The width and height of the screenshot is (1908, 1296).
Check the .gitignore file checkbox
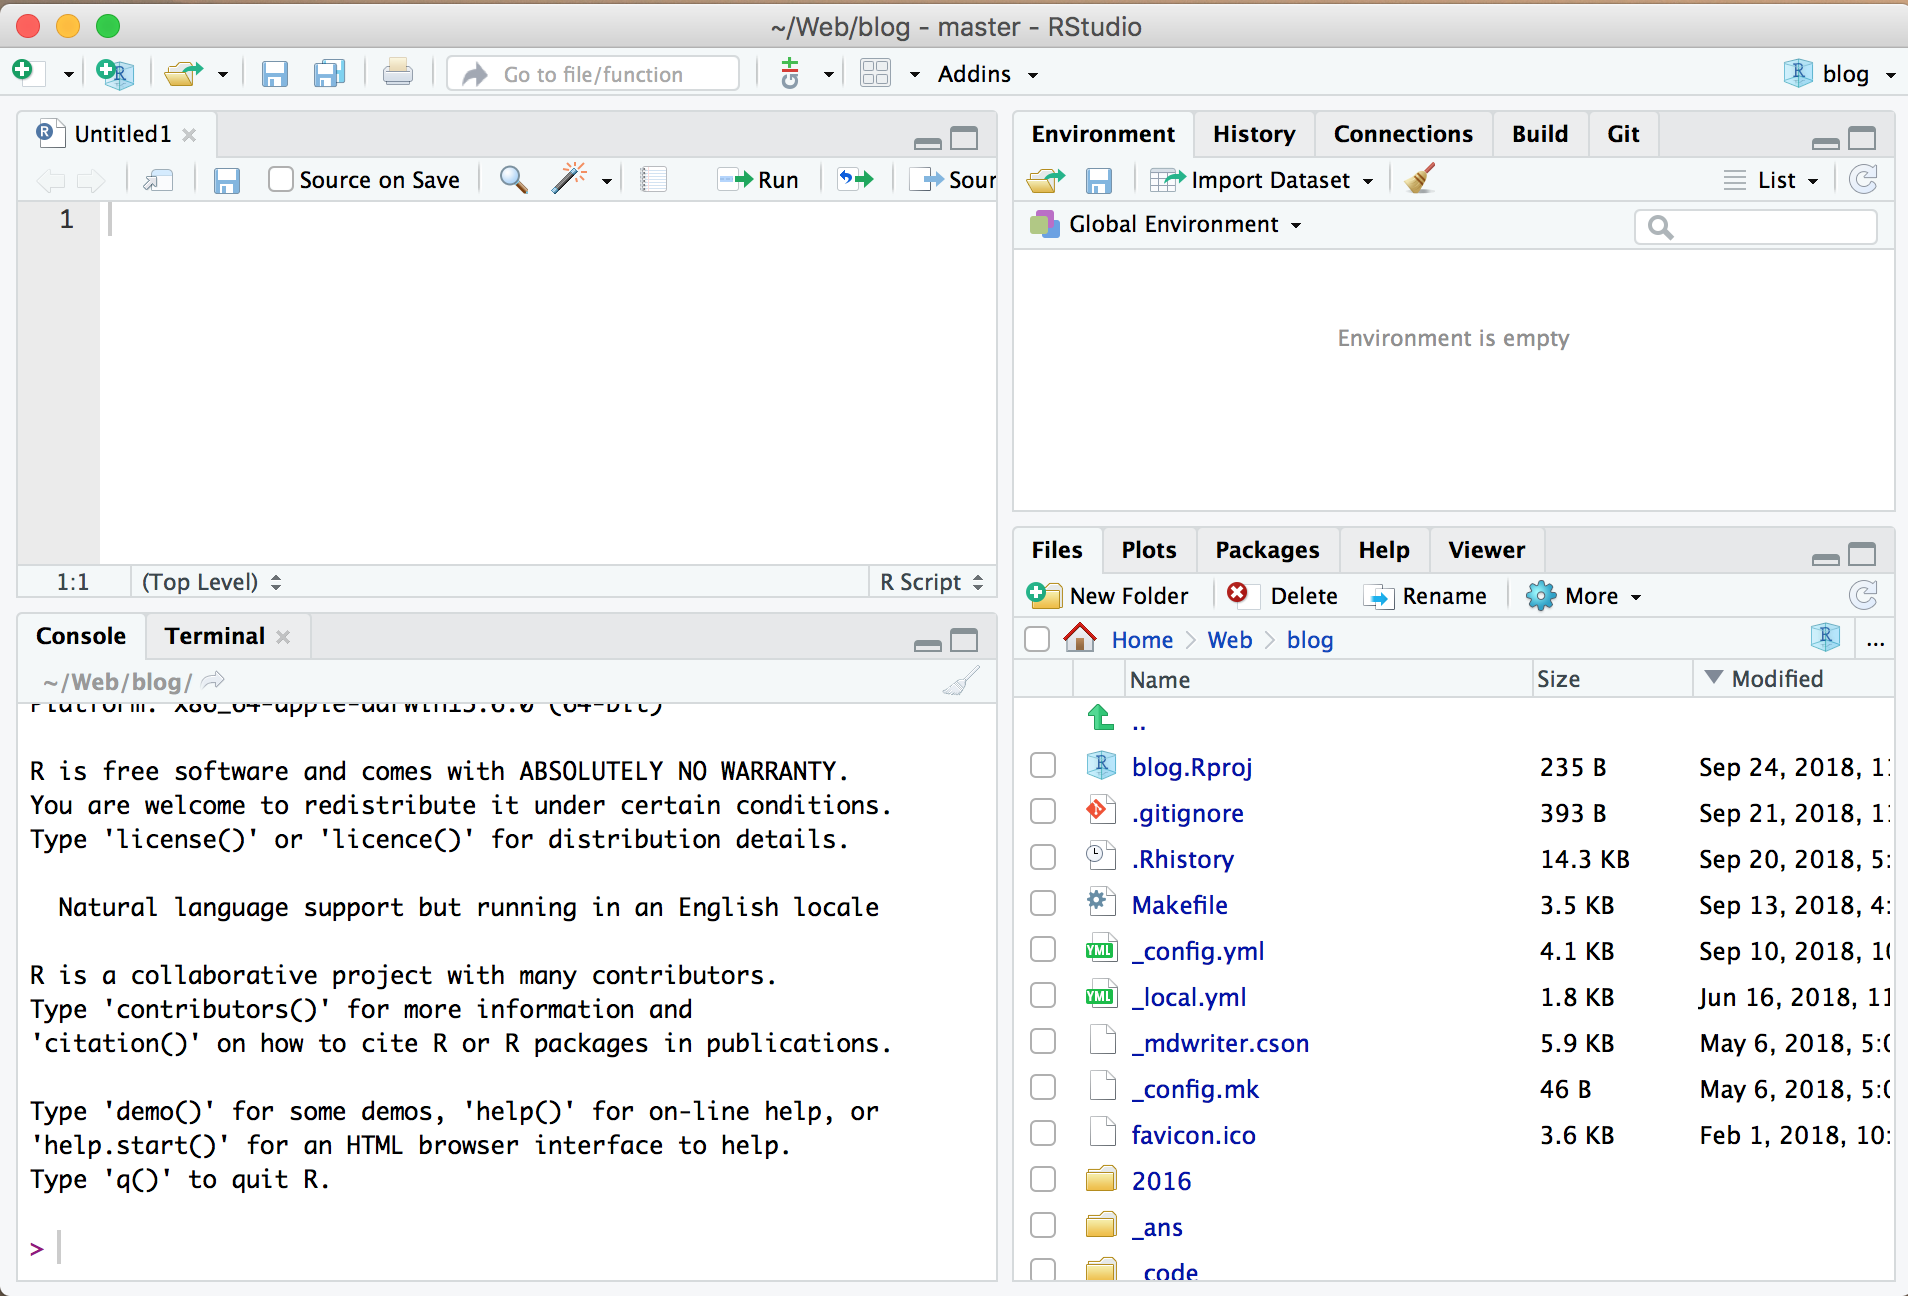[1043, 812]
